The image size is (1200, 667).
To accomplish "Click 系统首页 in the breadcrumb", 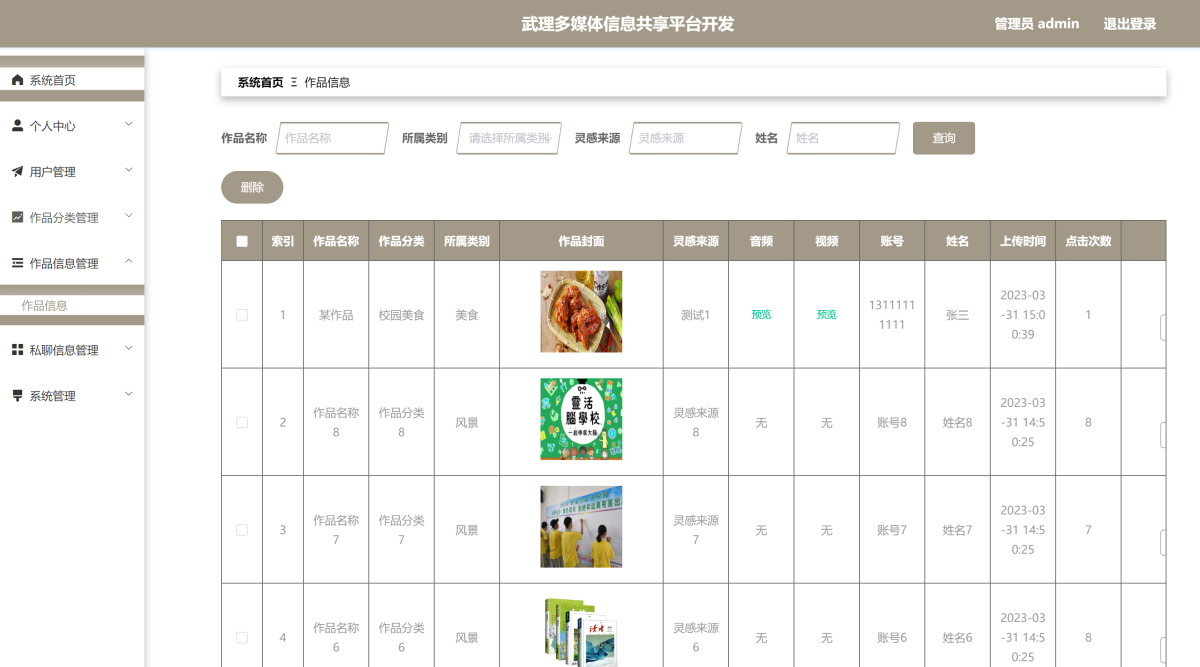I will (260, 82).
